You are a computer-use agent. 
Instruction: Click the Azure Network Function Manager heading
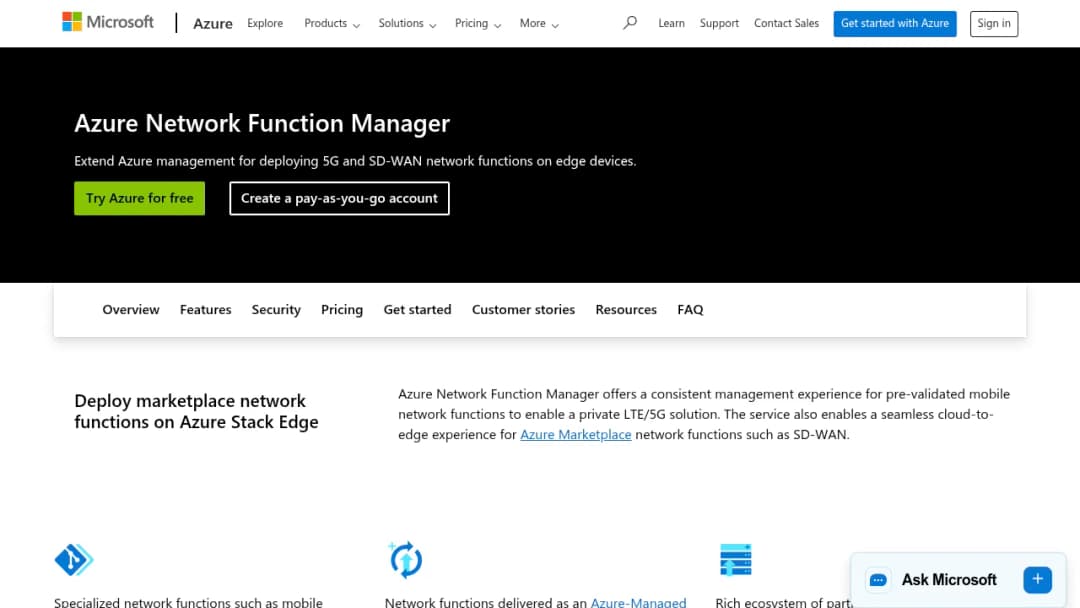click(x=262, y=123)
